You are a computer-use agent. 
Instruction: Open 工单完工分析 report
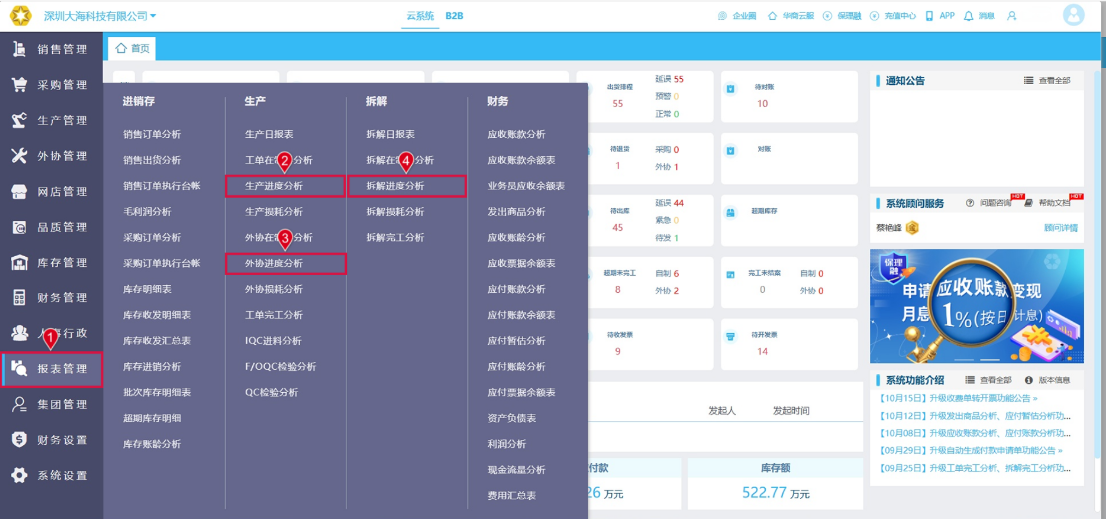[274, 315]
